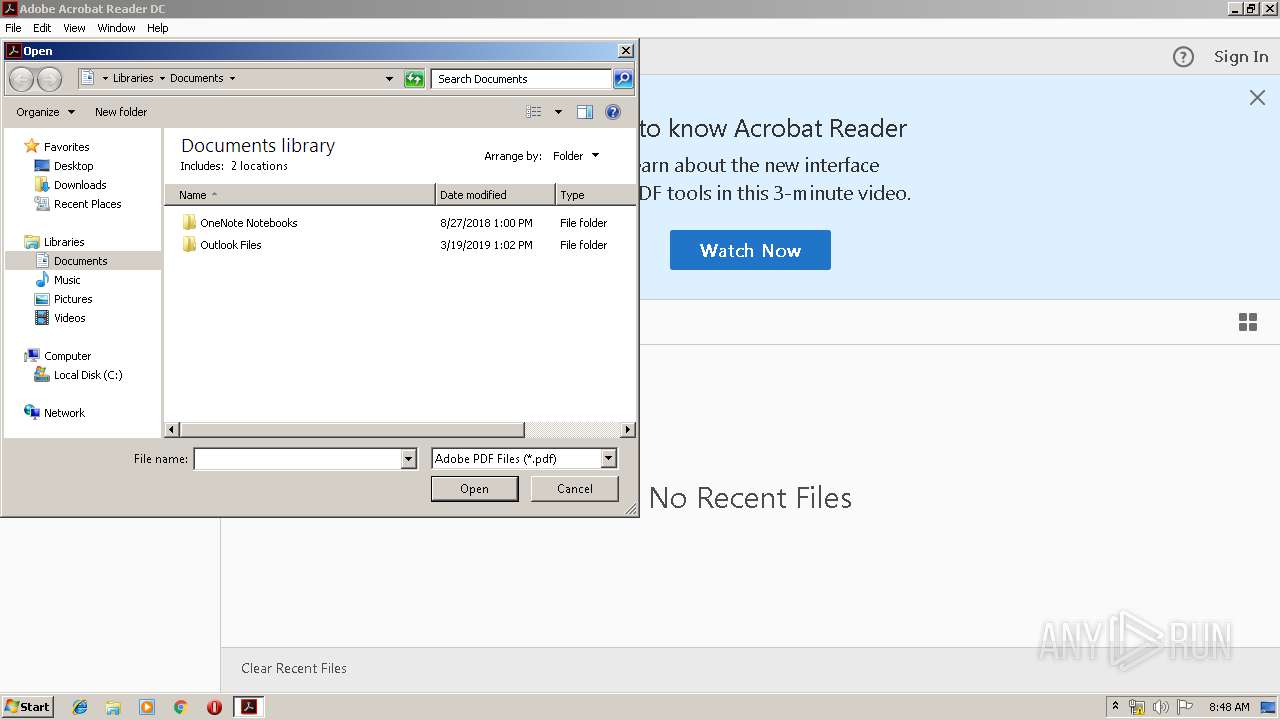Open the Windows Start menu

click(27, 707)
